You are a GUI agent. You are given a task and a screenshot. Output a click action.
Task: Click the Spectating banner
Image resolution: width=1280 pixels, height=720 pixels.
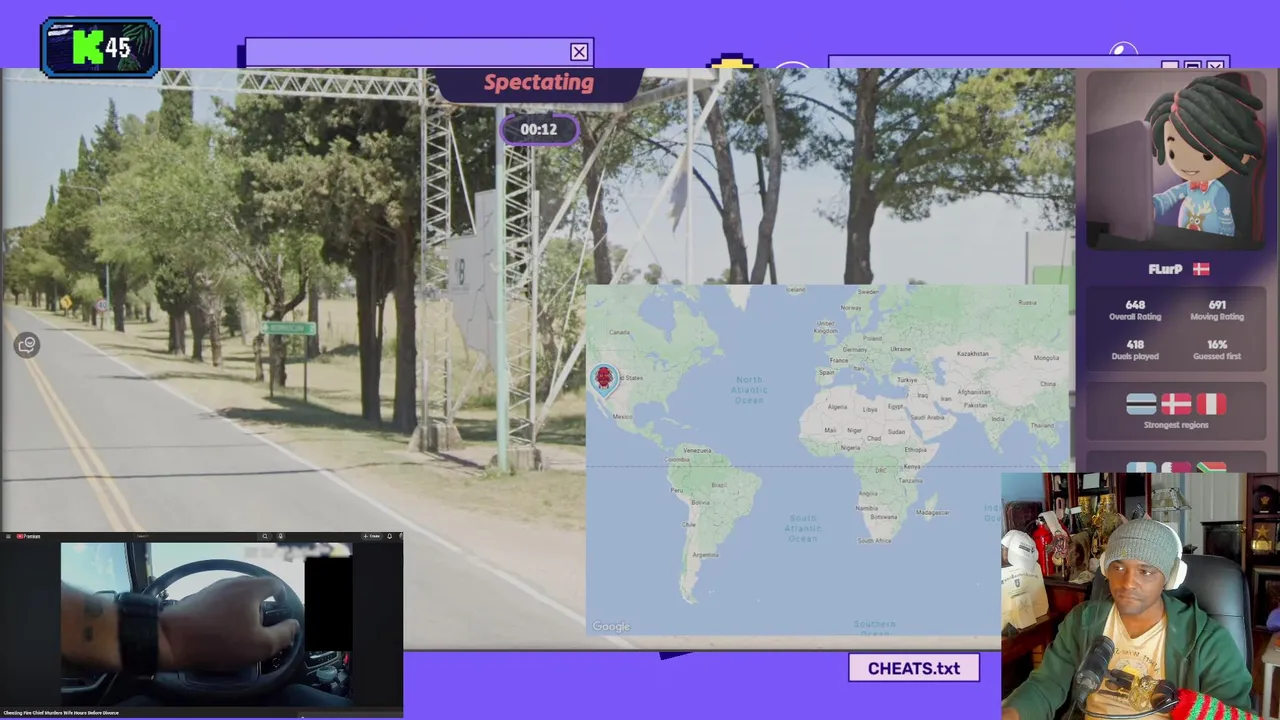click(x=538, y=83)
